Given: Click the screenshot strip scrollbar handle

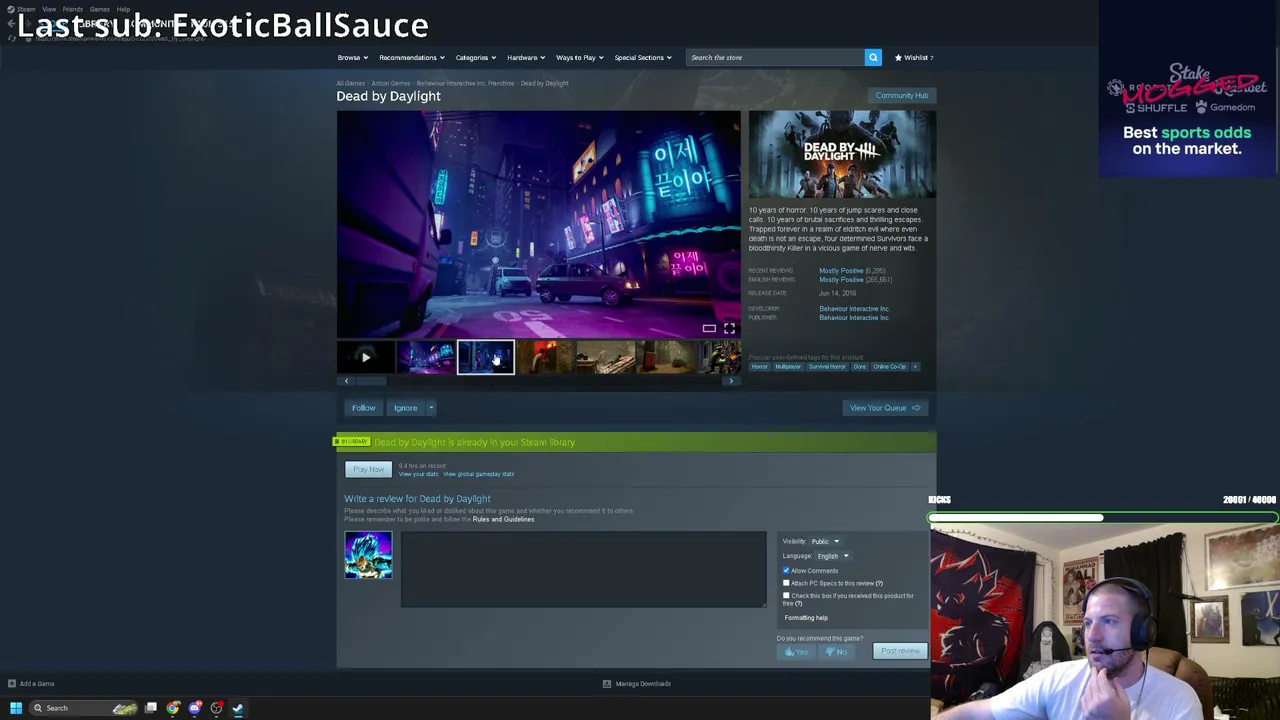Looking at the screenshot, I should point(371,381).
